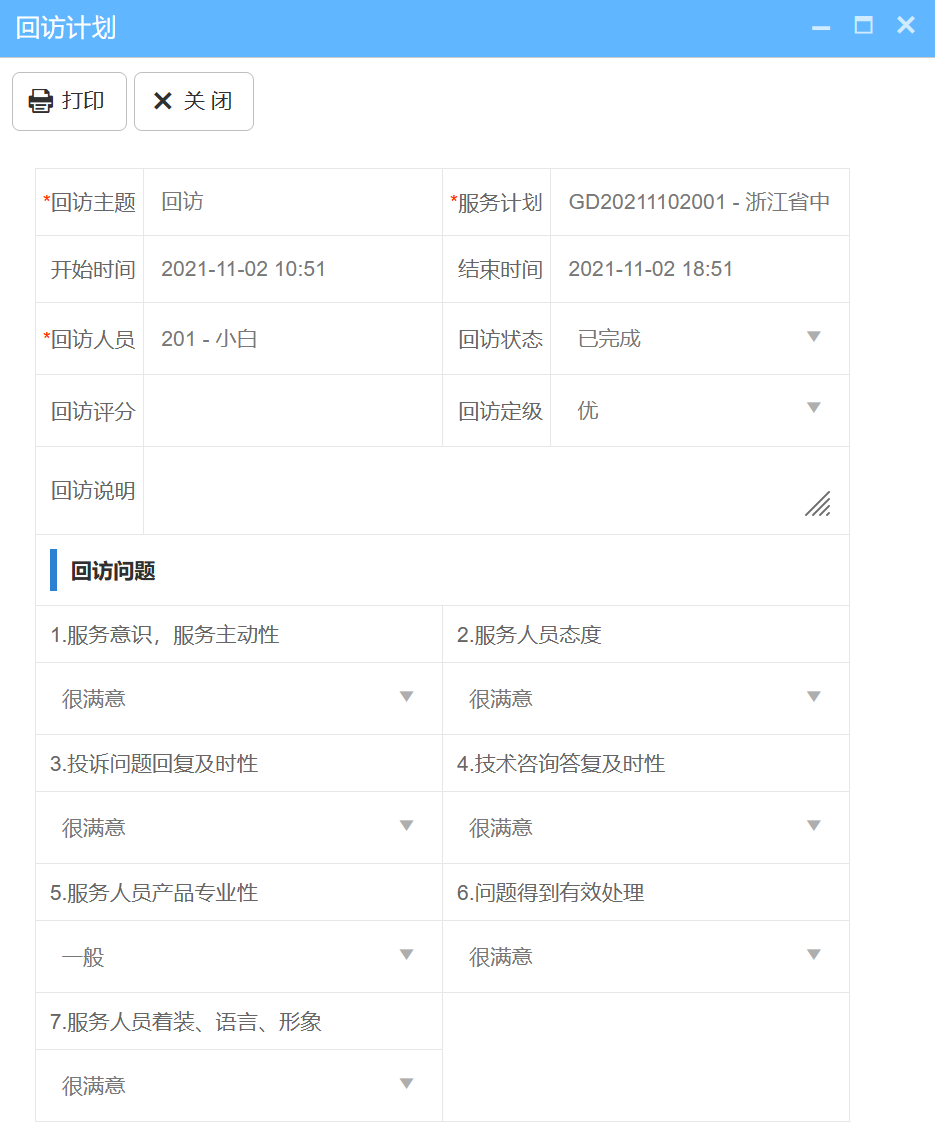Click inside the 回访评分 input field
The width and height of the screenshot is (935, 1140).
290,410
